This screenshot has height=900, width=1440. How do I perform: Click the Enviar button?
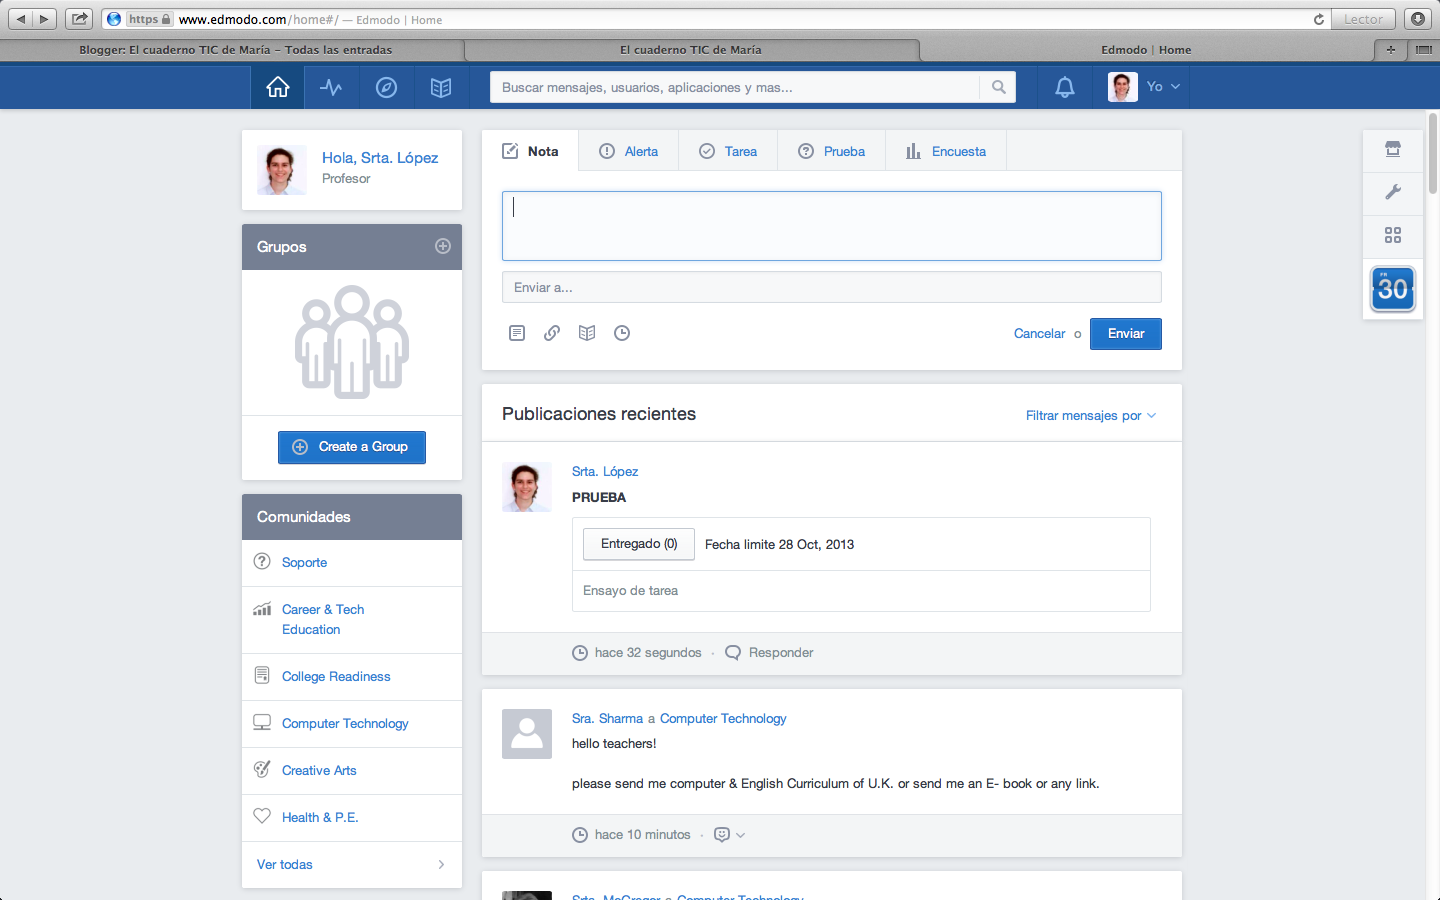click(1126, 334)
